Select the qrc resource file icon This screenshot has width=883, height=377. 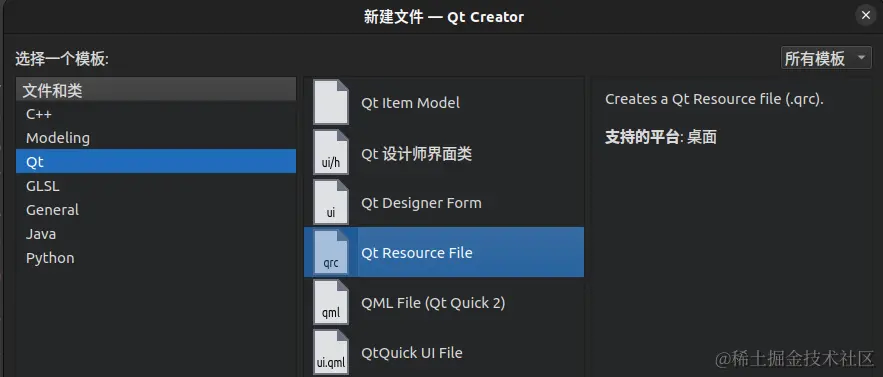pyautogui.click(x=331, y=252)
